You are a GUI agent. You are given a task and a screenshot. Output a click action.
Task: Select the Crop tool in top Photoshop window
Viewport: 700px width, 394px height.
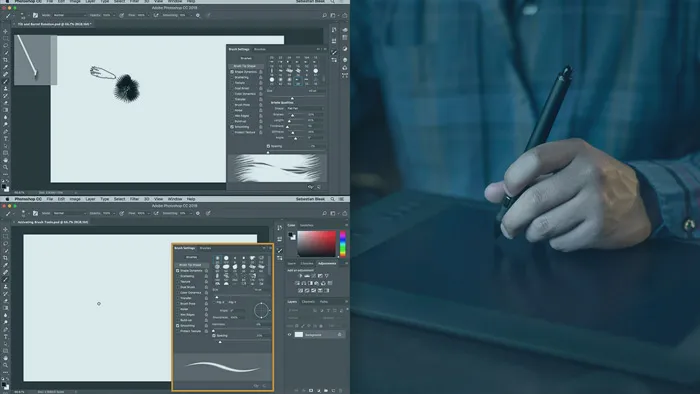pyautogui.click(x=5, y=60)
